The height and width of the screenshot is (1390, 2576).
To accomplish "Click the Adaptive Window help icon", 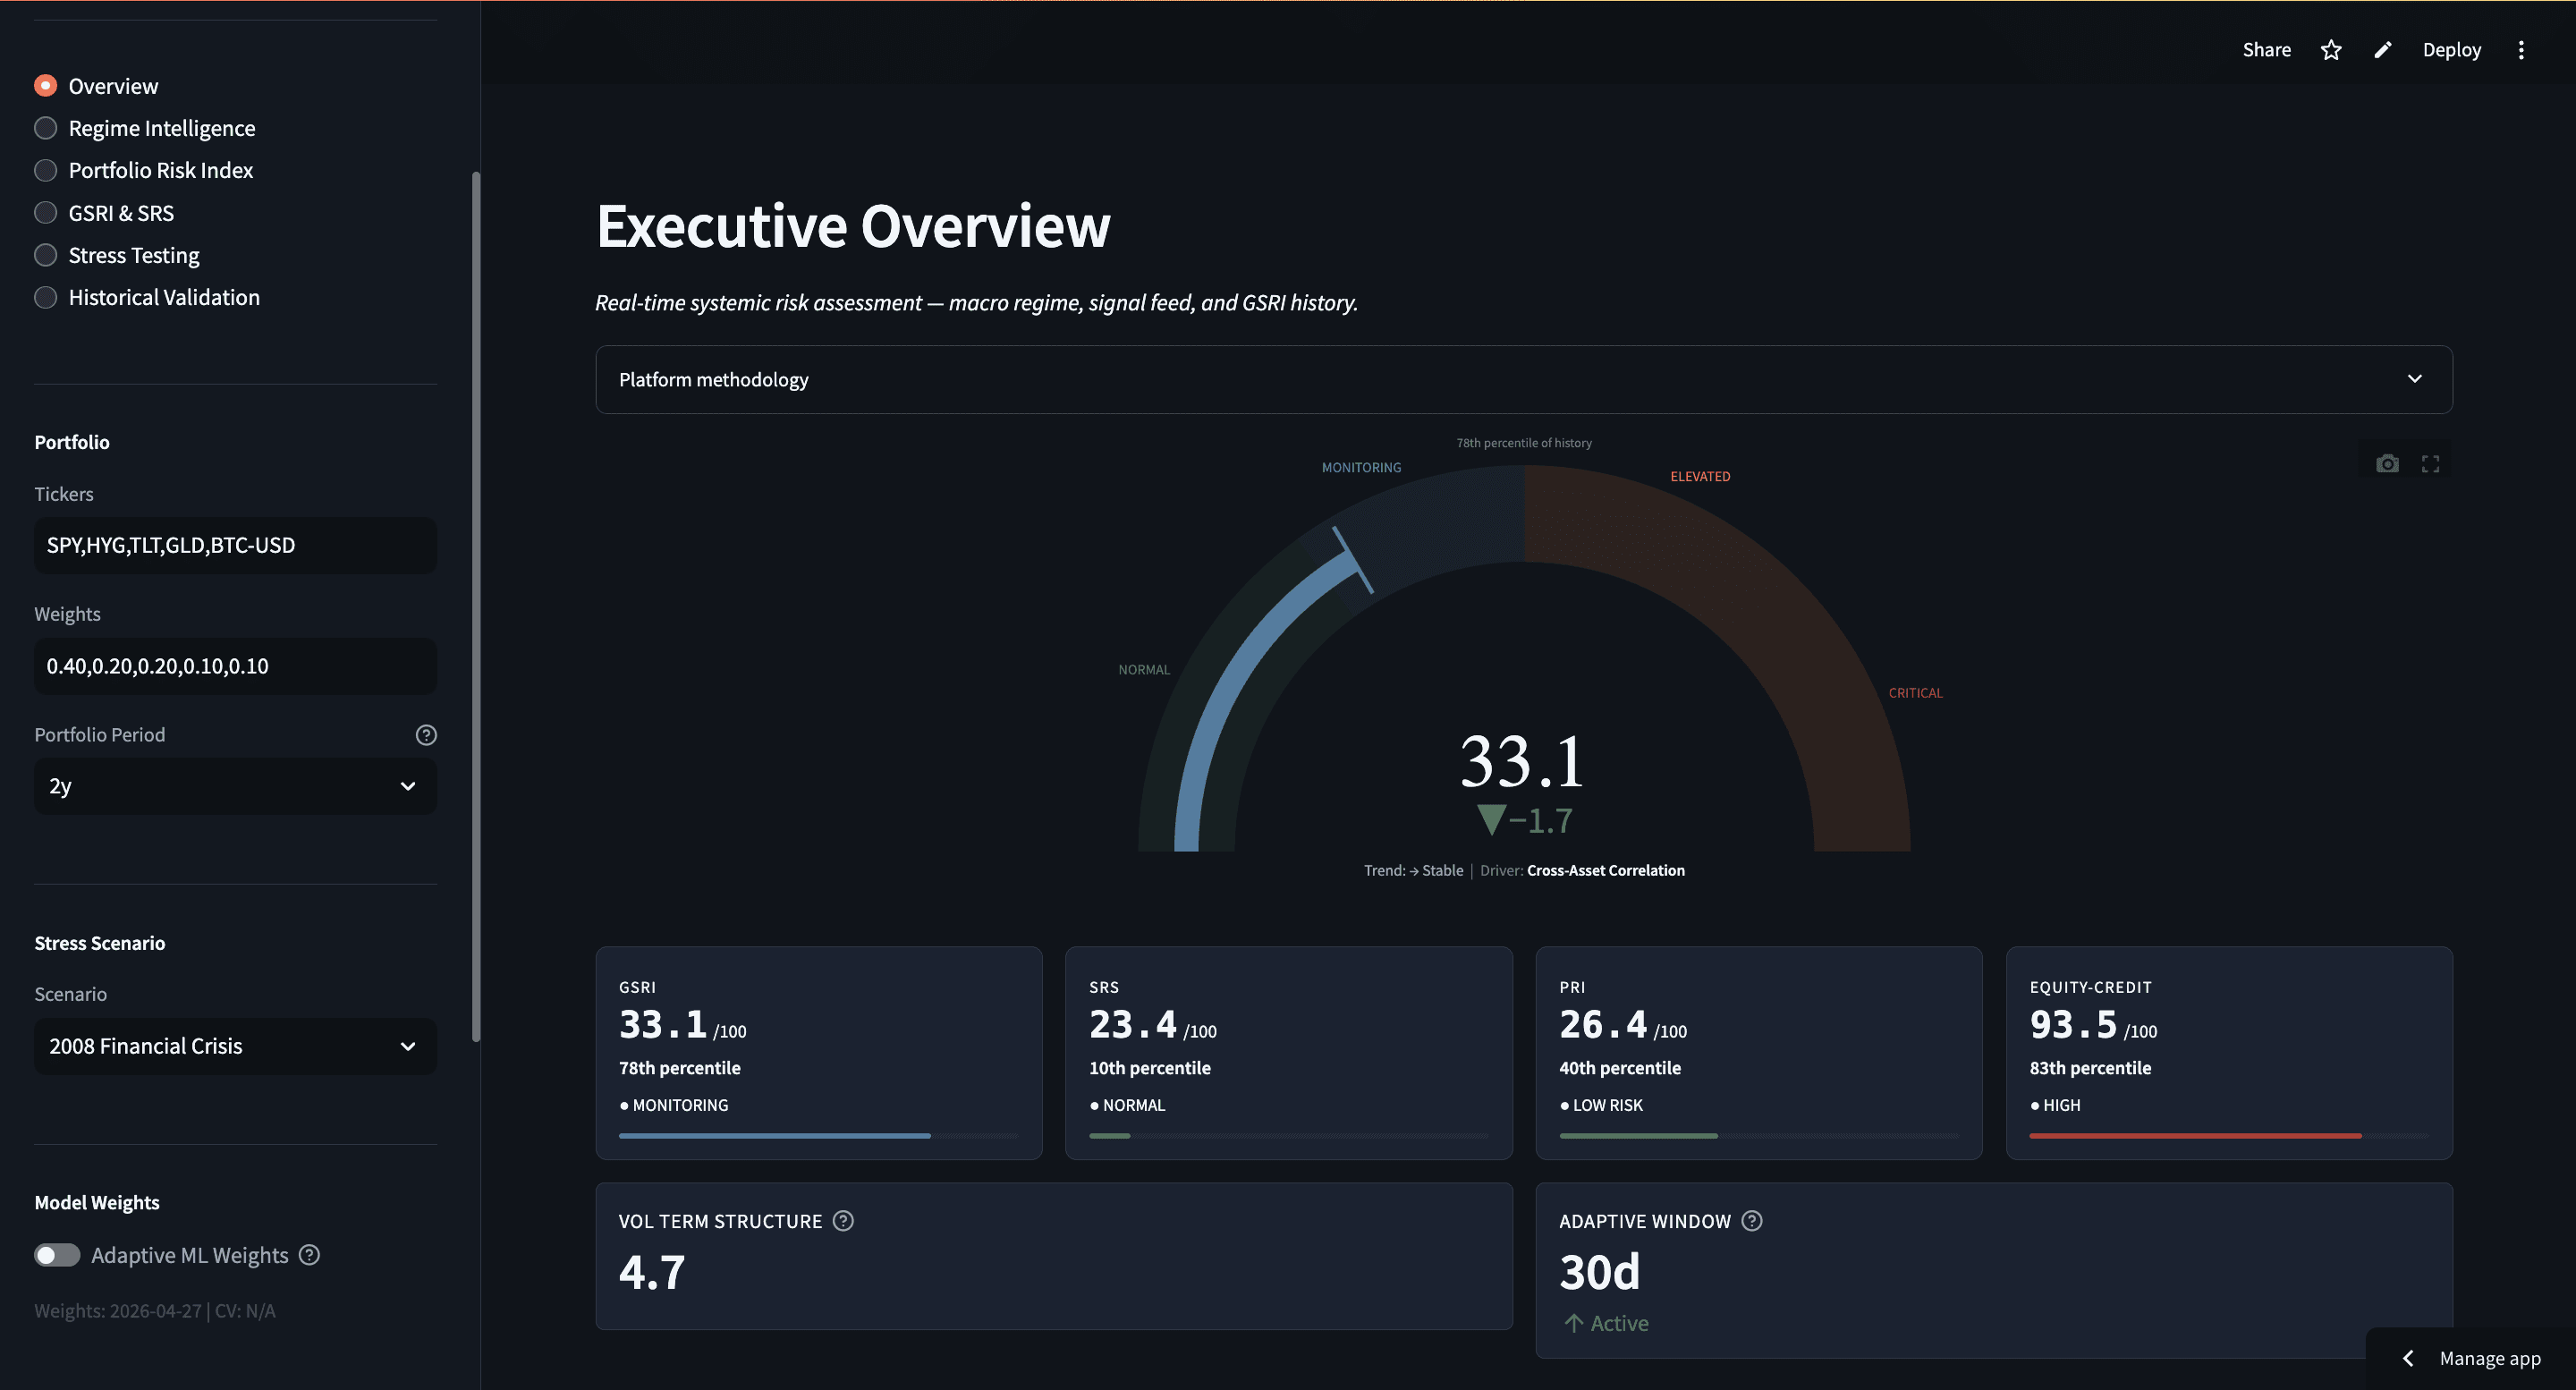I will point(1751,1221).
